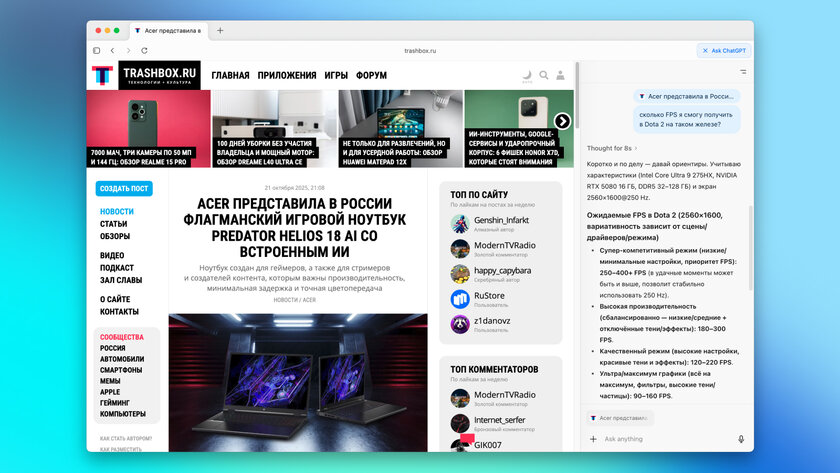Click the back navigation arrow
840x473 pixels.
pos(113,50)
